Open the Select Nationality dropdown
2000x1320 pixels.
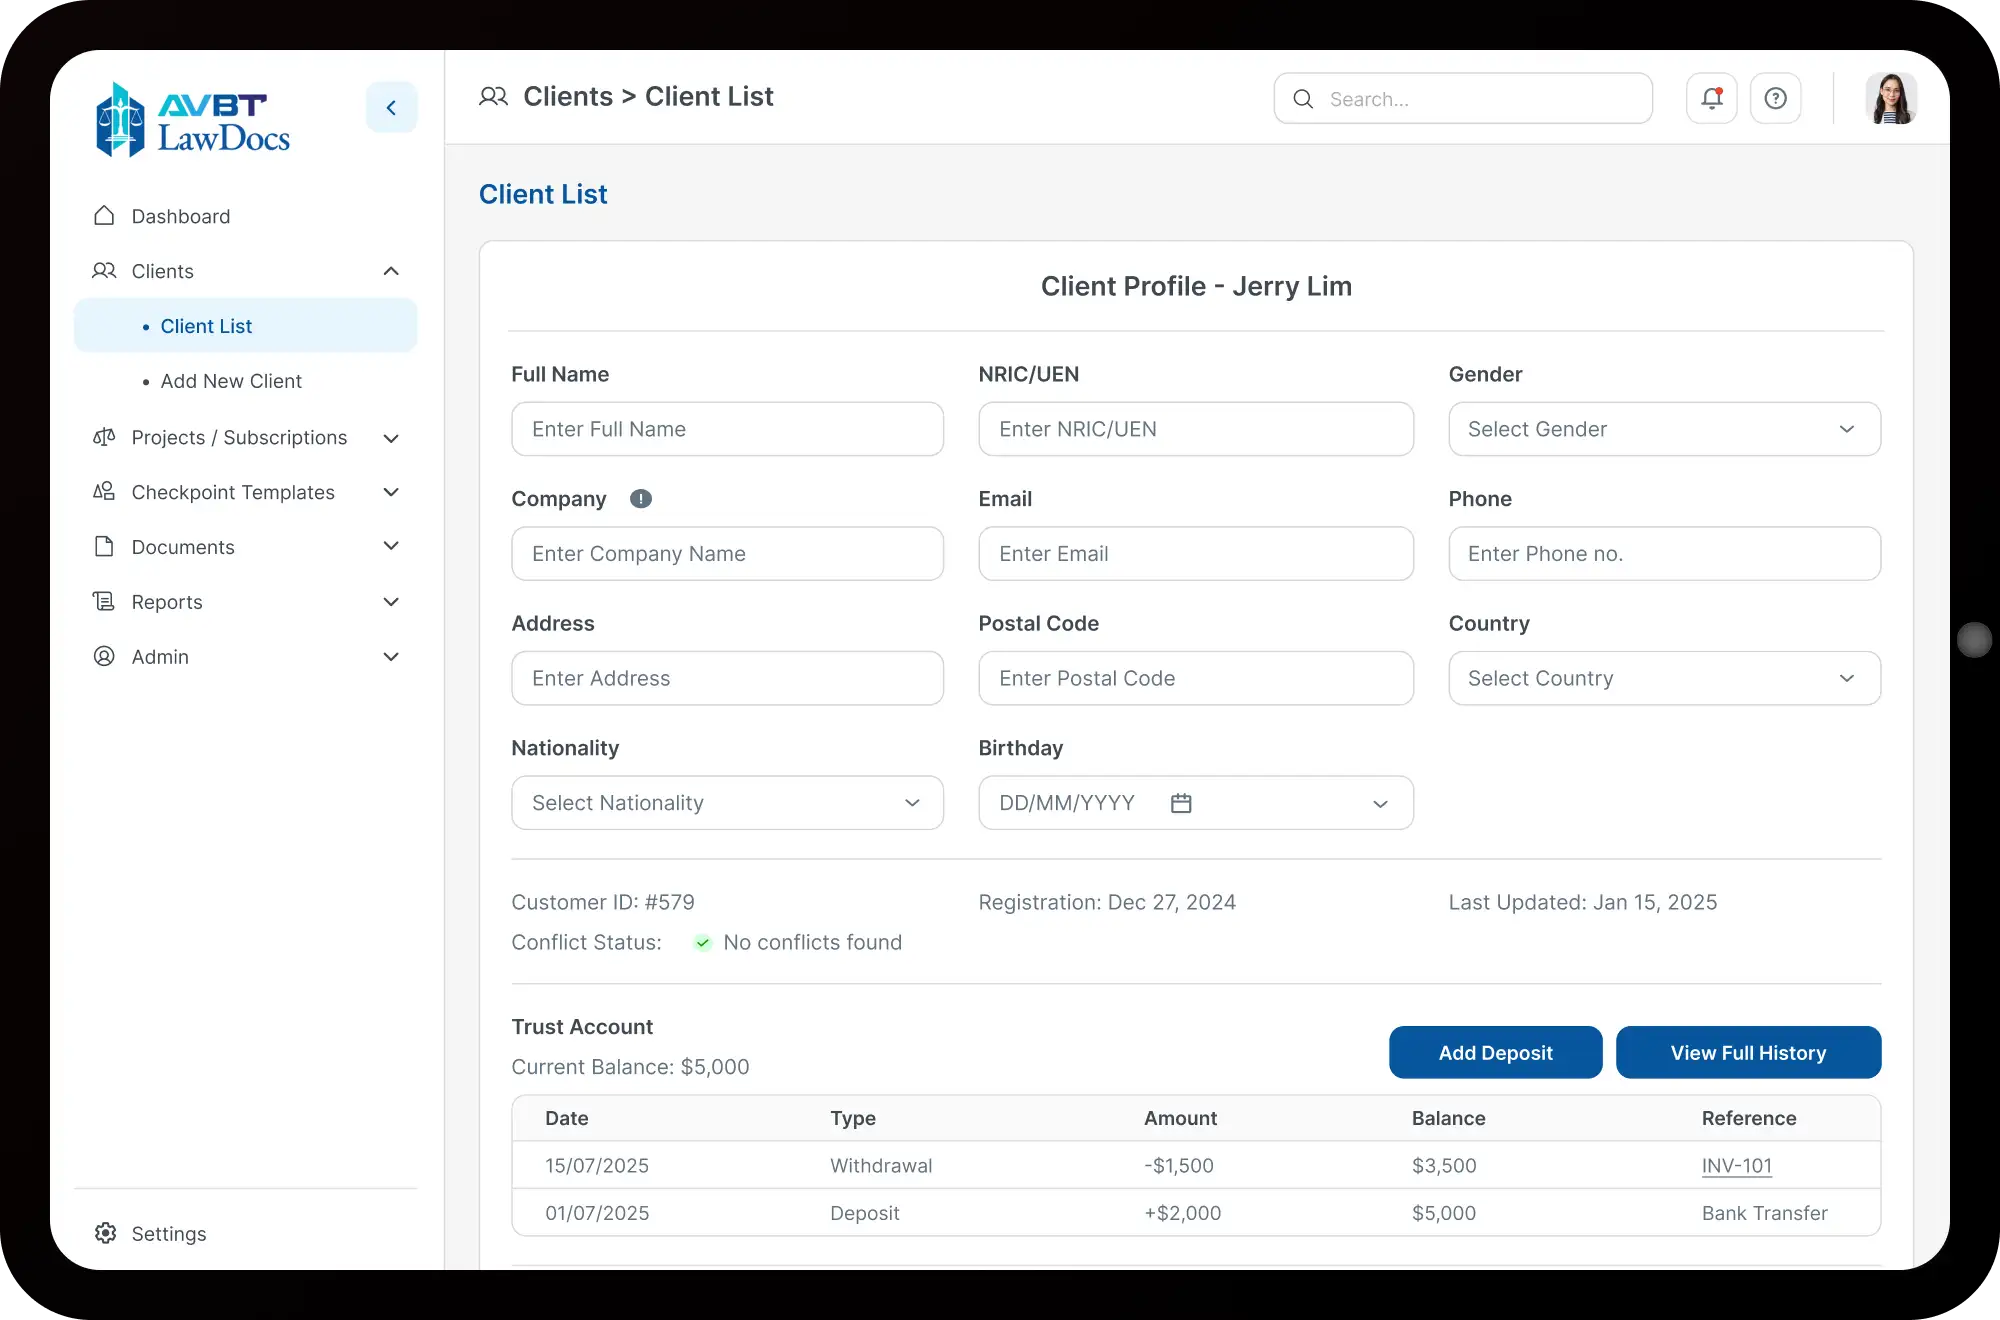[727, 803]
